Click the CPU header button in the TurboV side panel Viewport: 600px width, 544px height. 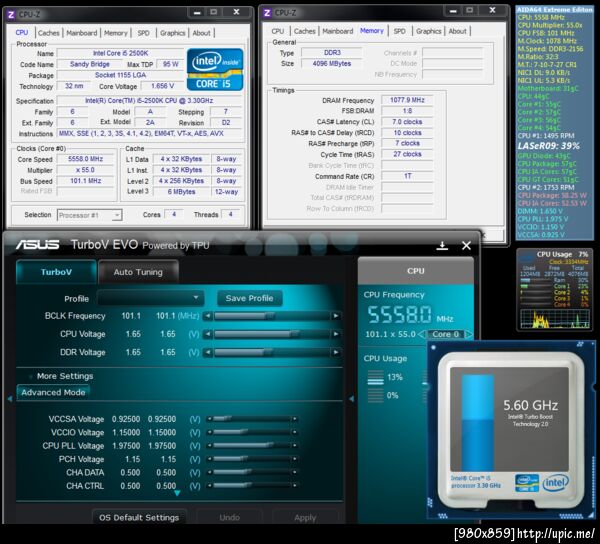416,271
